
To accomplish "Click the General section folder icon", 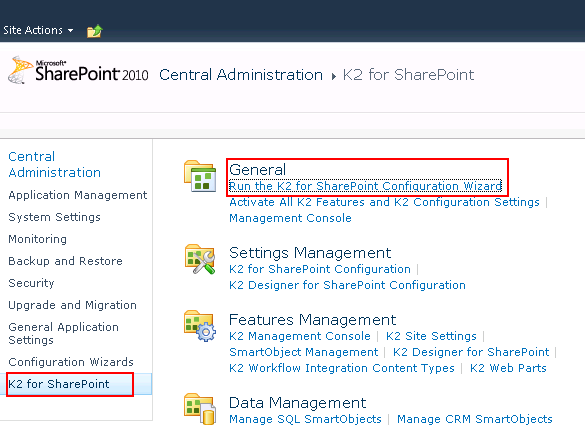I will click(x=200, y=176).
